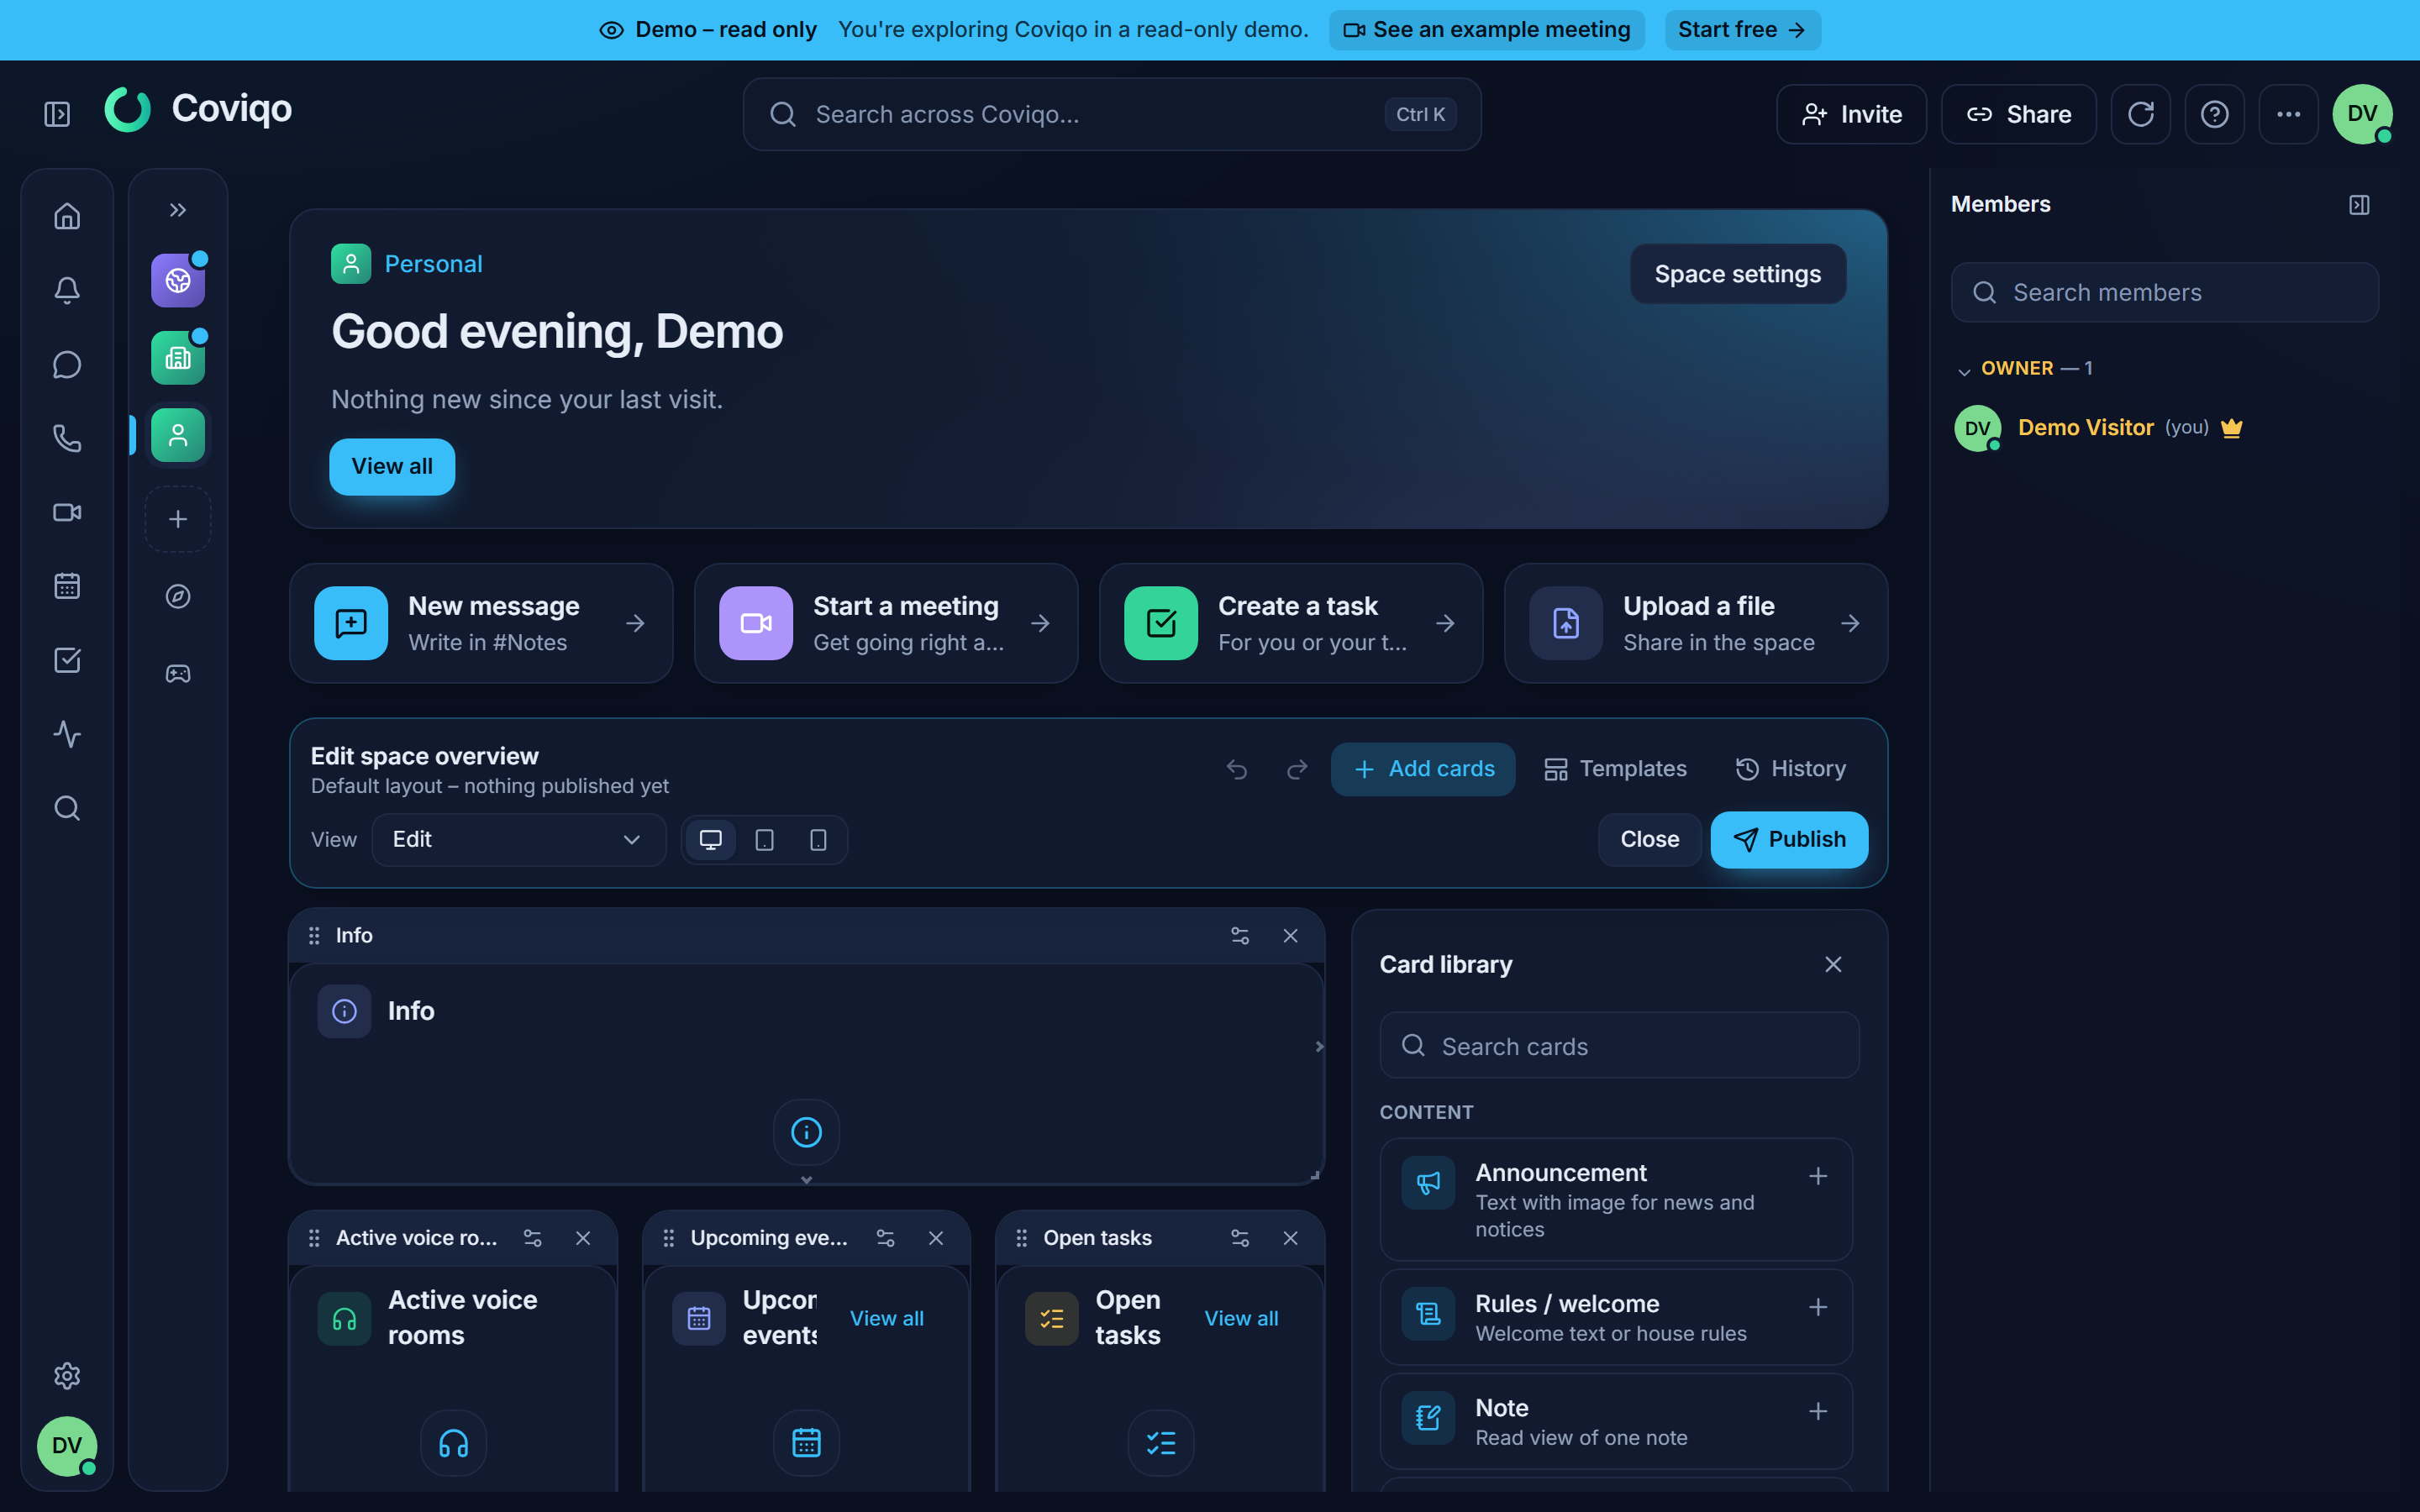This screenshot has width=2420, height=1512.
Task: Open the purple space icon
Action: click(x=178, y=281)
